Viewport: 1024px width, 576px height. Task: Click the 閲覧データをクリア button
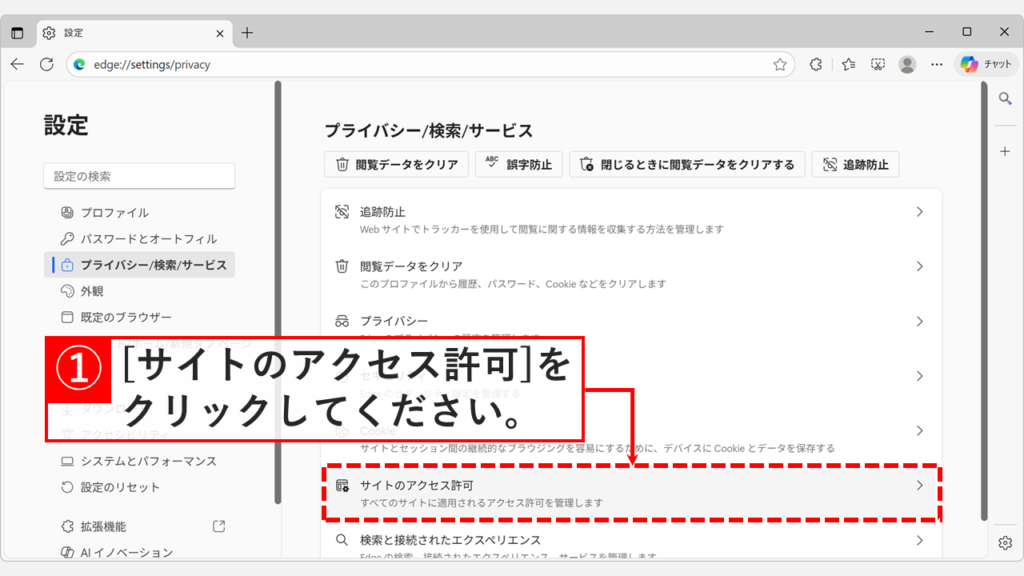(x=399, y=164)
